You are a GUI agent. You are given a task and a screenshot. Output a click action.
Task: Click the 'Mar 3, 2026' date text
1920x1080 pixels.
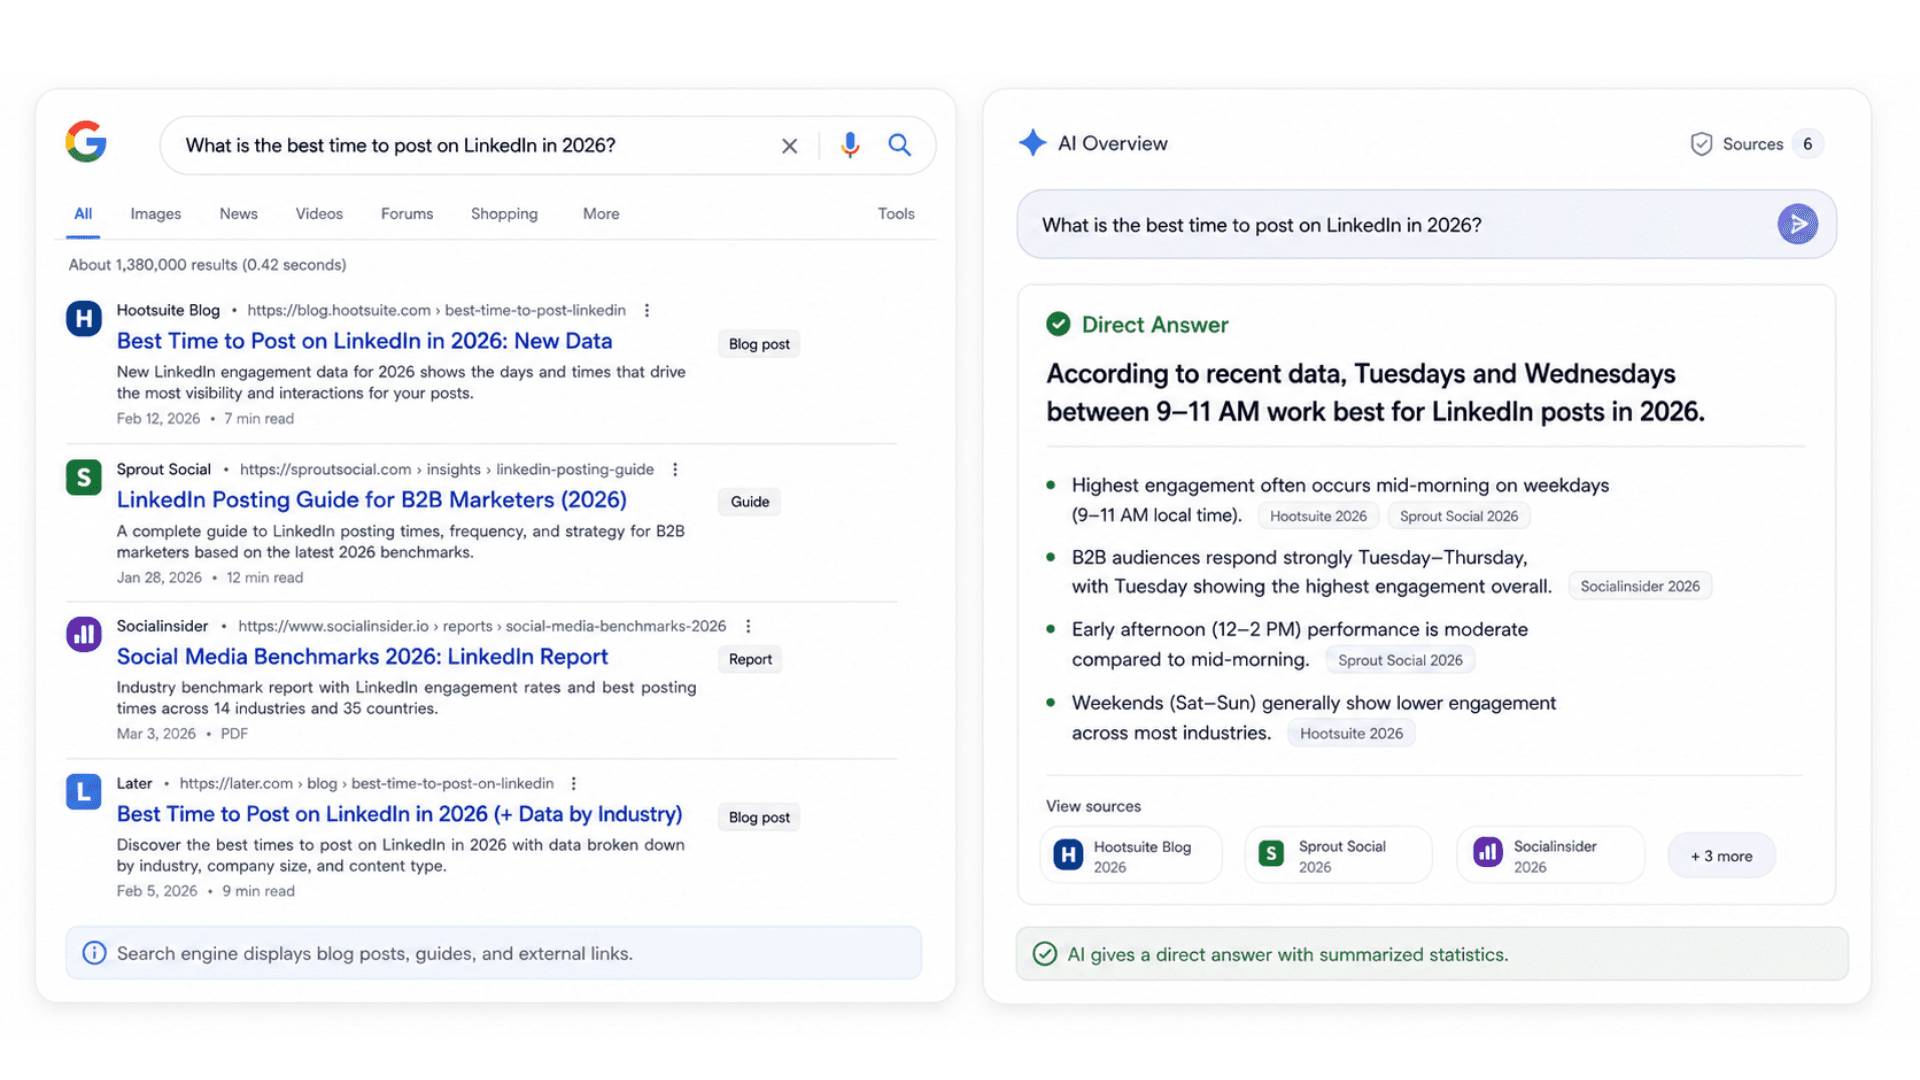click(156, 734)
